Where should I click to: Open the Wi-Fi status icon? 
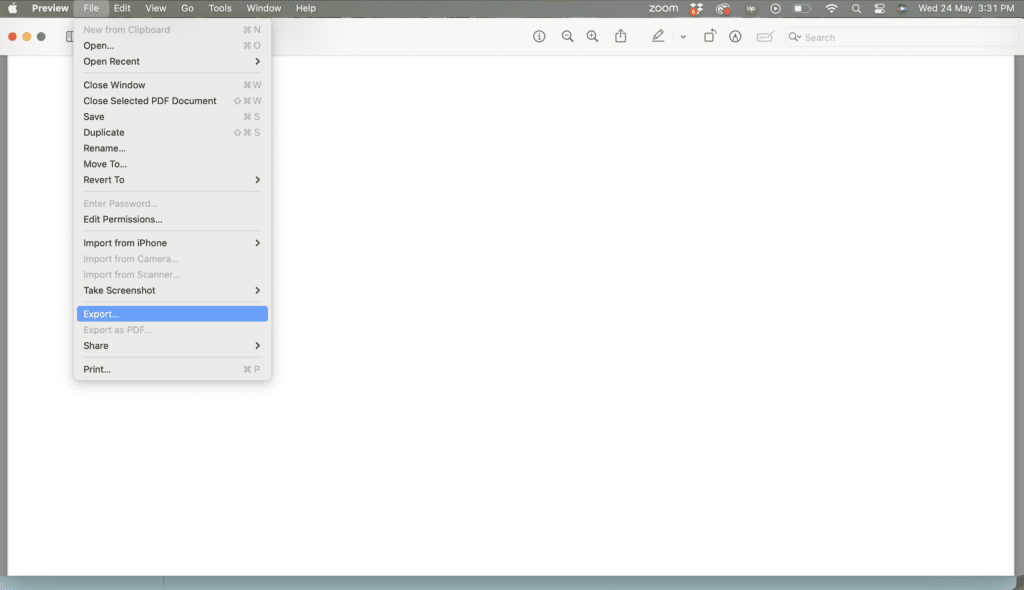click(x=831, y=8)
